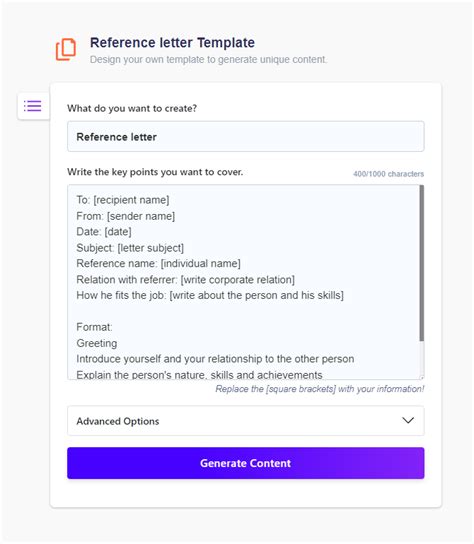Place cursor on the Date: [date] line

[104, 232]
